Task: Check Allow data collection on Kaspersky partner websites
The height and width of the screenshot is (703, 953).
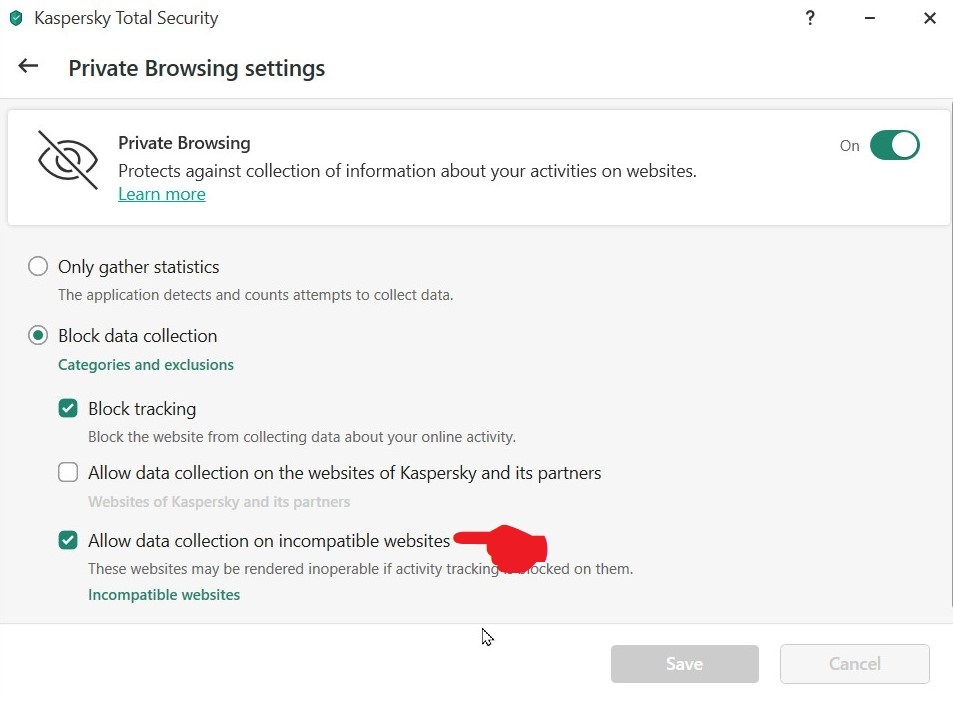Action: [68, 472]
